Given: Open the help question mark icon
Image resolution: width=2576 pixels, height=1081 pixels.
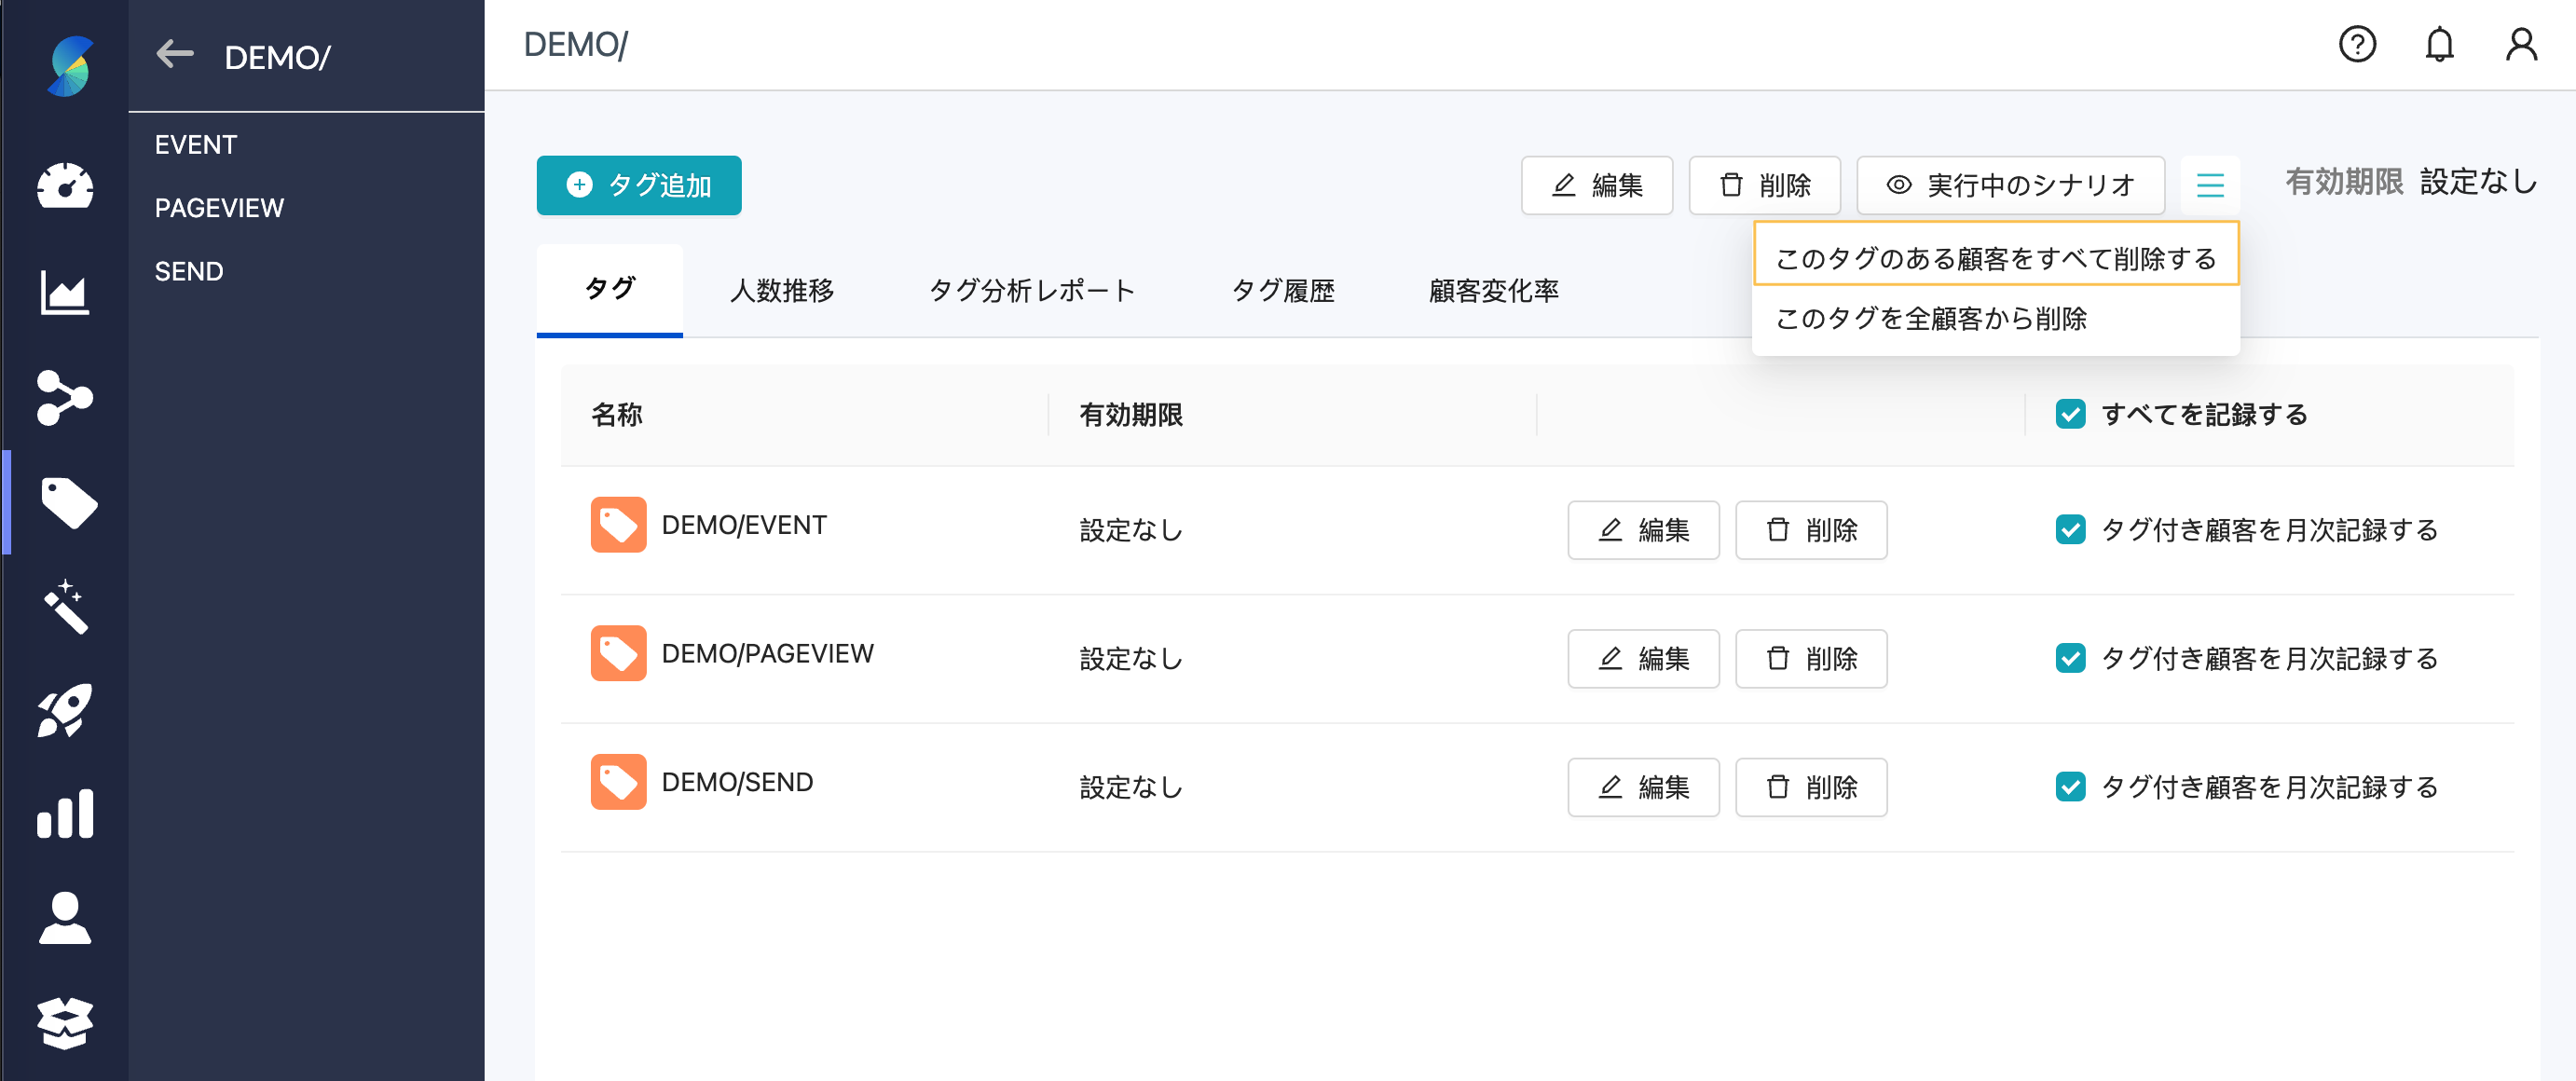Looking at the screenshot, I should [2357, 45].
